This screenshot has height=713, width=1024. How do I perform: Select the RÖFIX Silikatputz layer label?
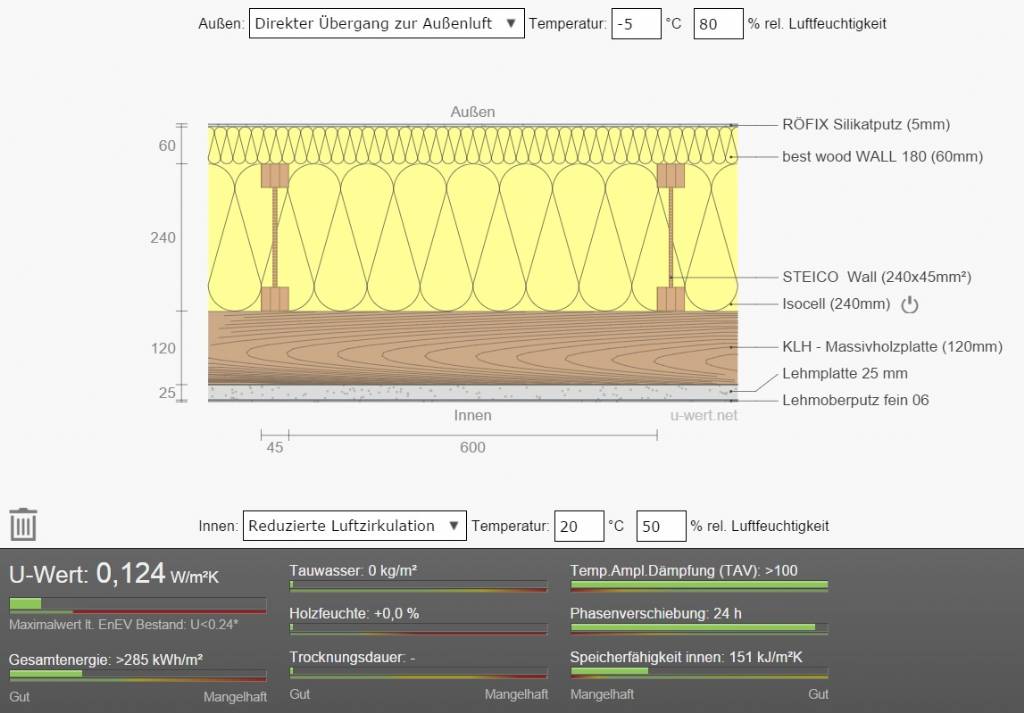point(865,125)
